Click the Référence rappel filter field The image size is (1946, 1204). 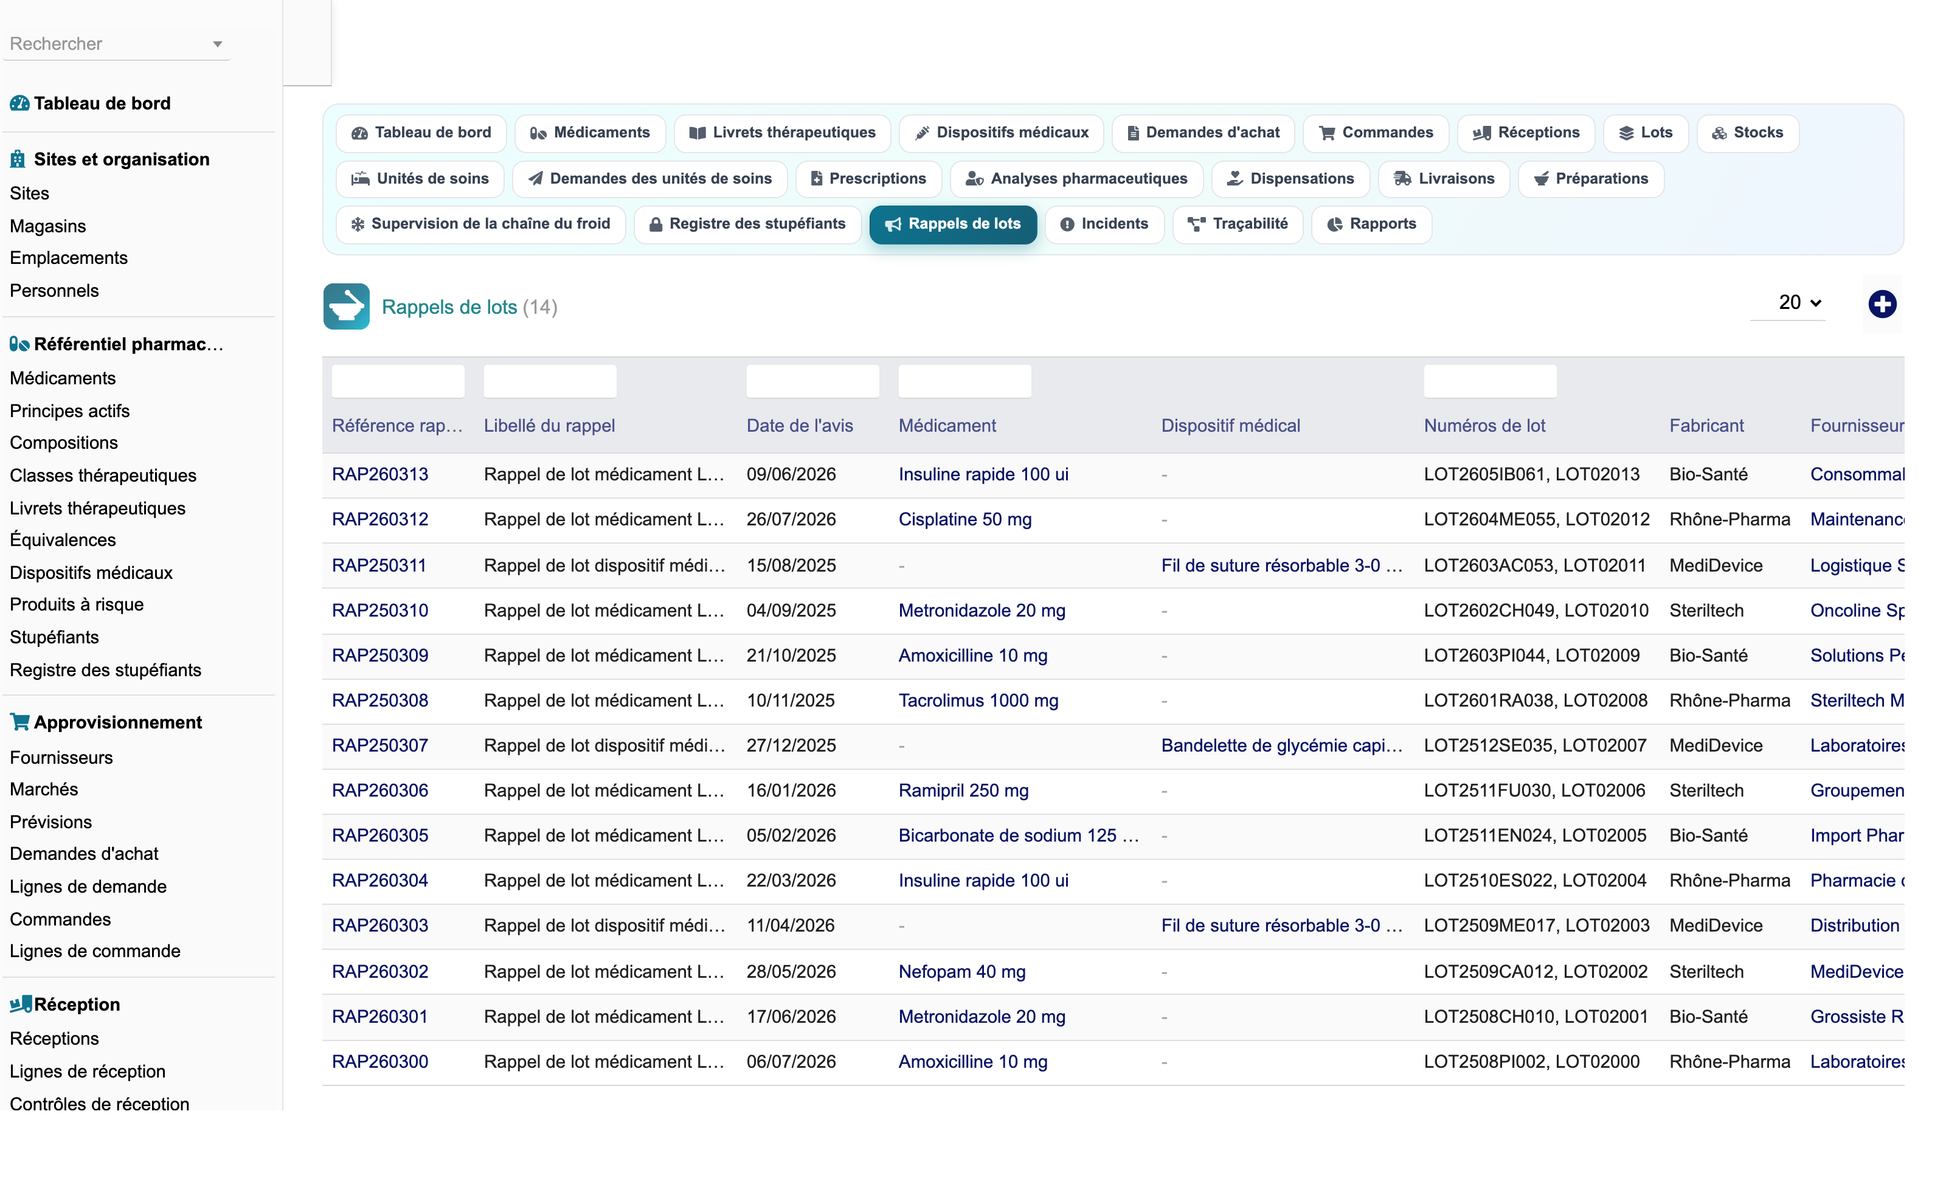tap(398, 381)
